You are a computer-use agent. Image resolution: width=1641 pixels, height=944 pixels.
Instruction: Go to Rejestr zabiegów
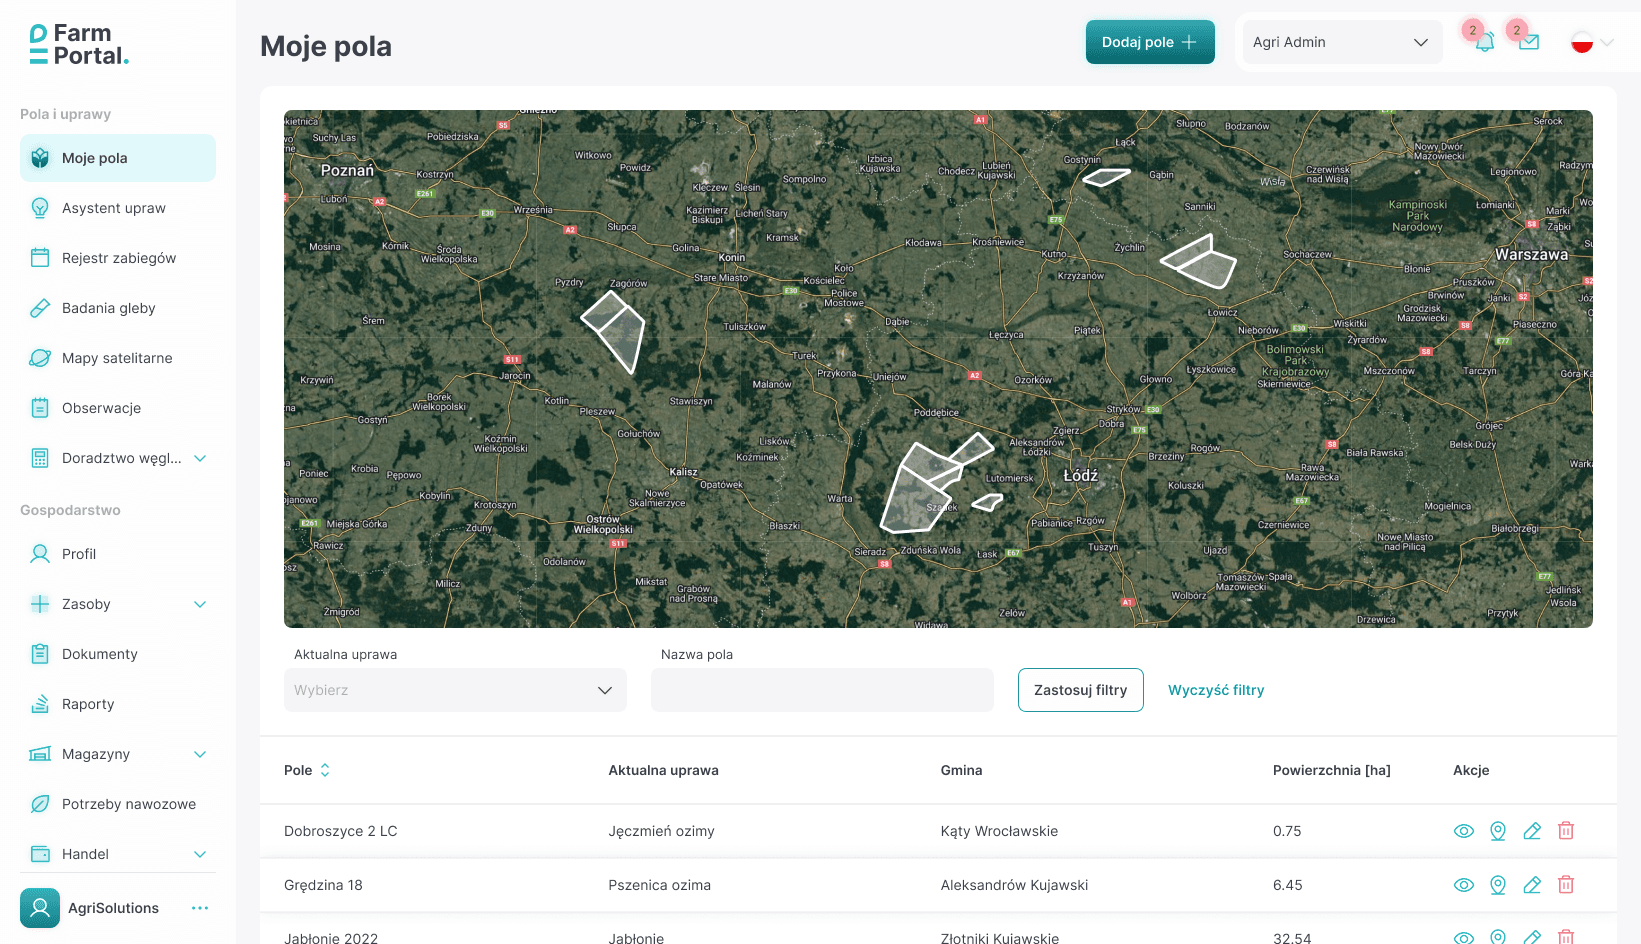[x=118, y=258]
